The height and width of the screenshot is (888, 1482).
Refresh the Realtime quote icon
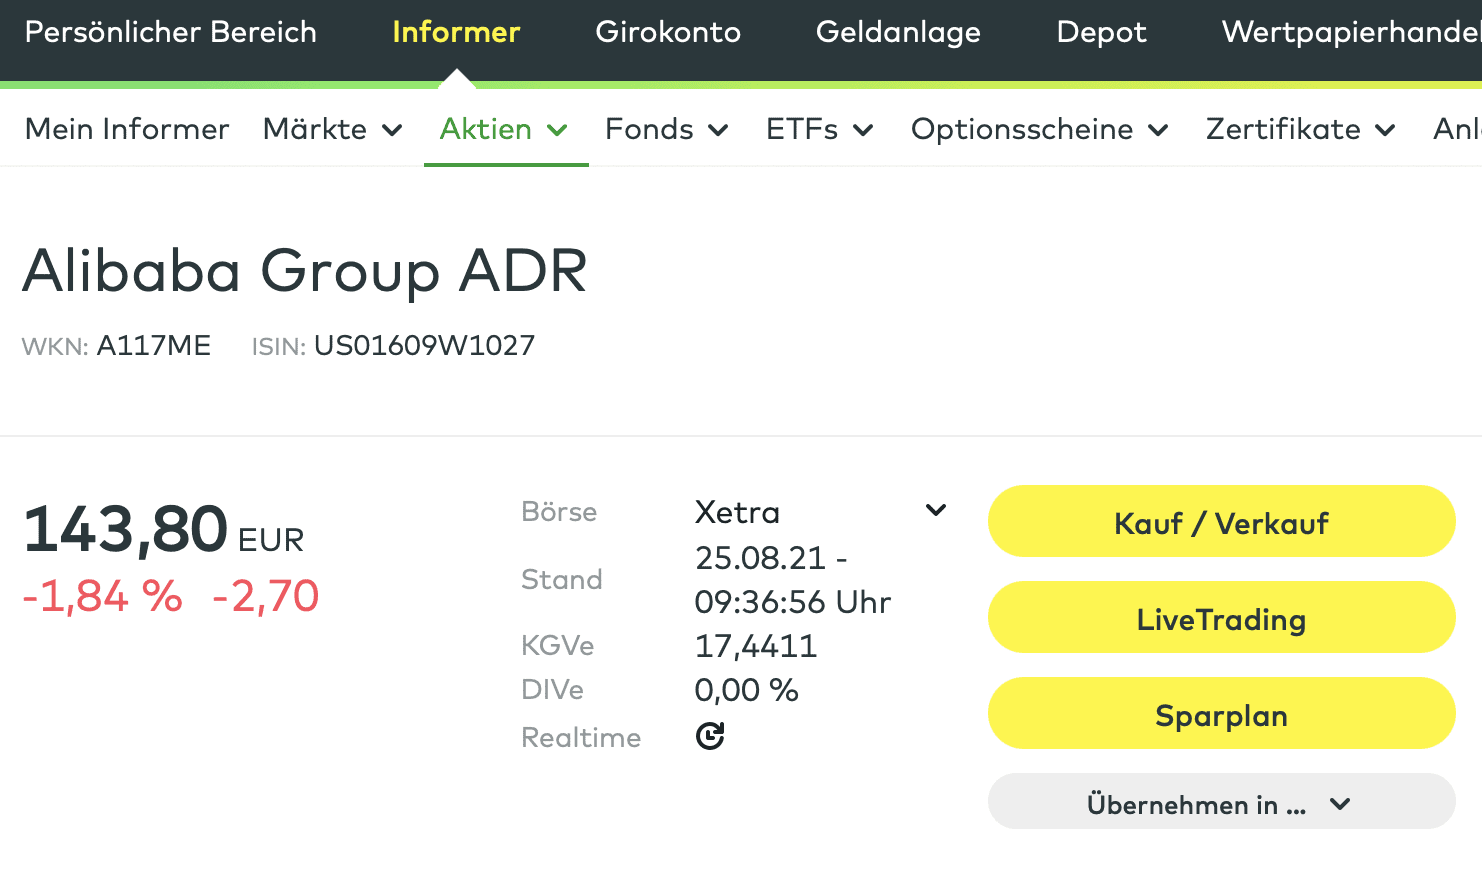(710, 737)
